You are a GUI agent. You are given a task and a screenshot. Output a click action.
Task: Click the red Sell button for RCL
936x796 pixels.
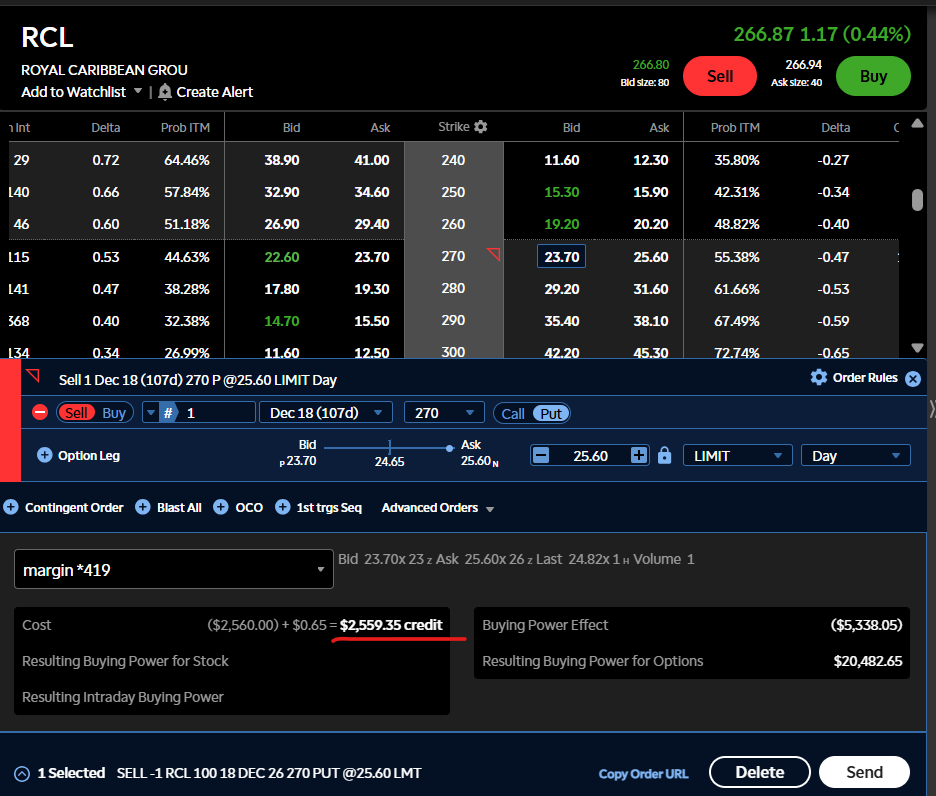720,76
